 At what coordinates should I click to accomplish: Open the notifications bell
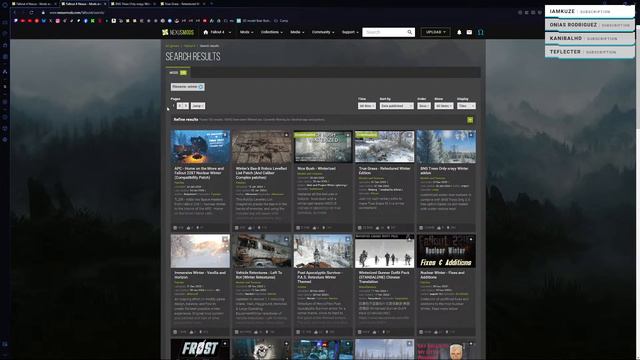coord(459,32)
